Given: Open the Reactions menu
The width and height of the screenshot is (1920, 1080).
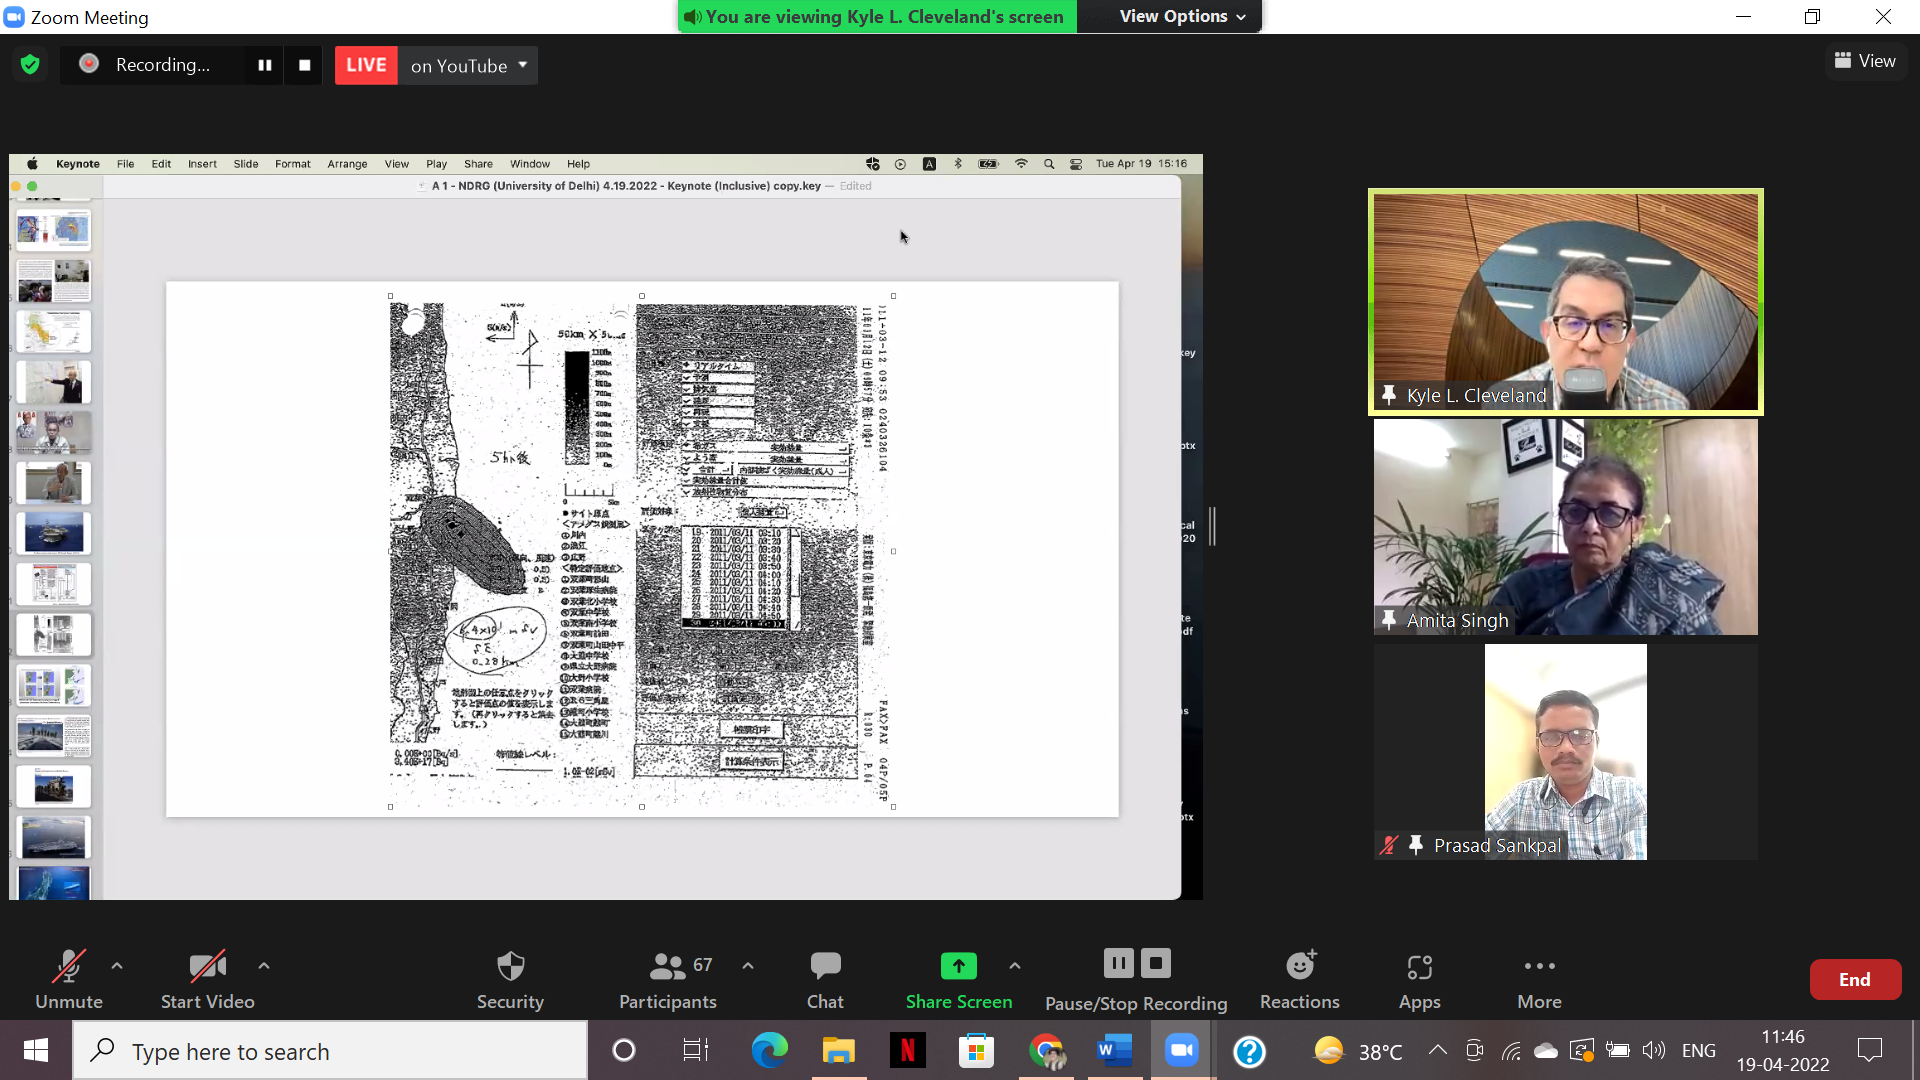Looking at the screenshot, I should tap(1299, 978).
